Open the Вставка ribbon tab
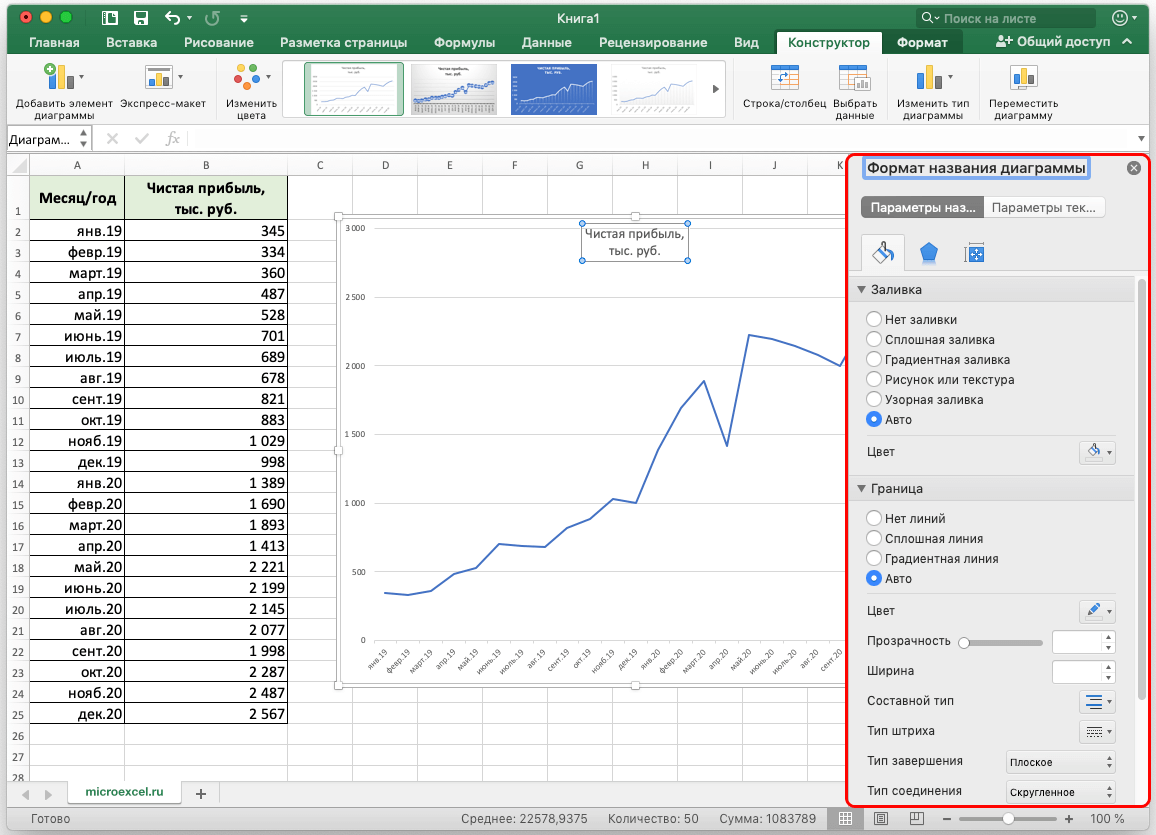 (131, 43)
